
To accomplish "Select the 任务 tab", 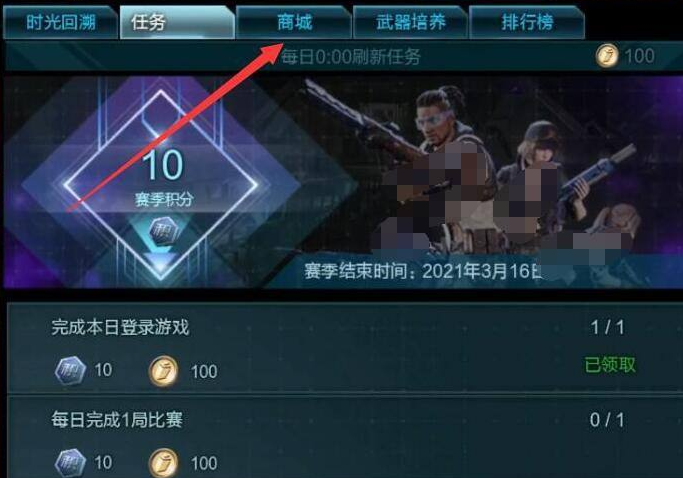I will click(x=177, y=22).
